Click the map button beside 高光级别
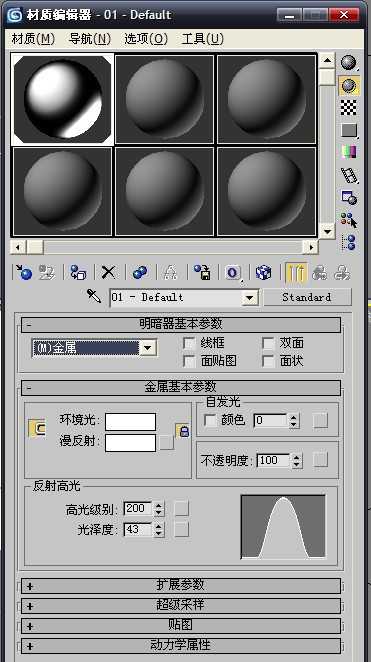The width and height of the screenshot is (371, 662). pos(182,509)
